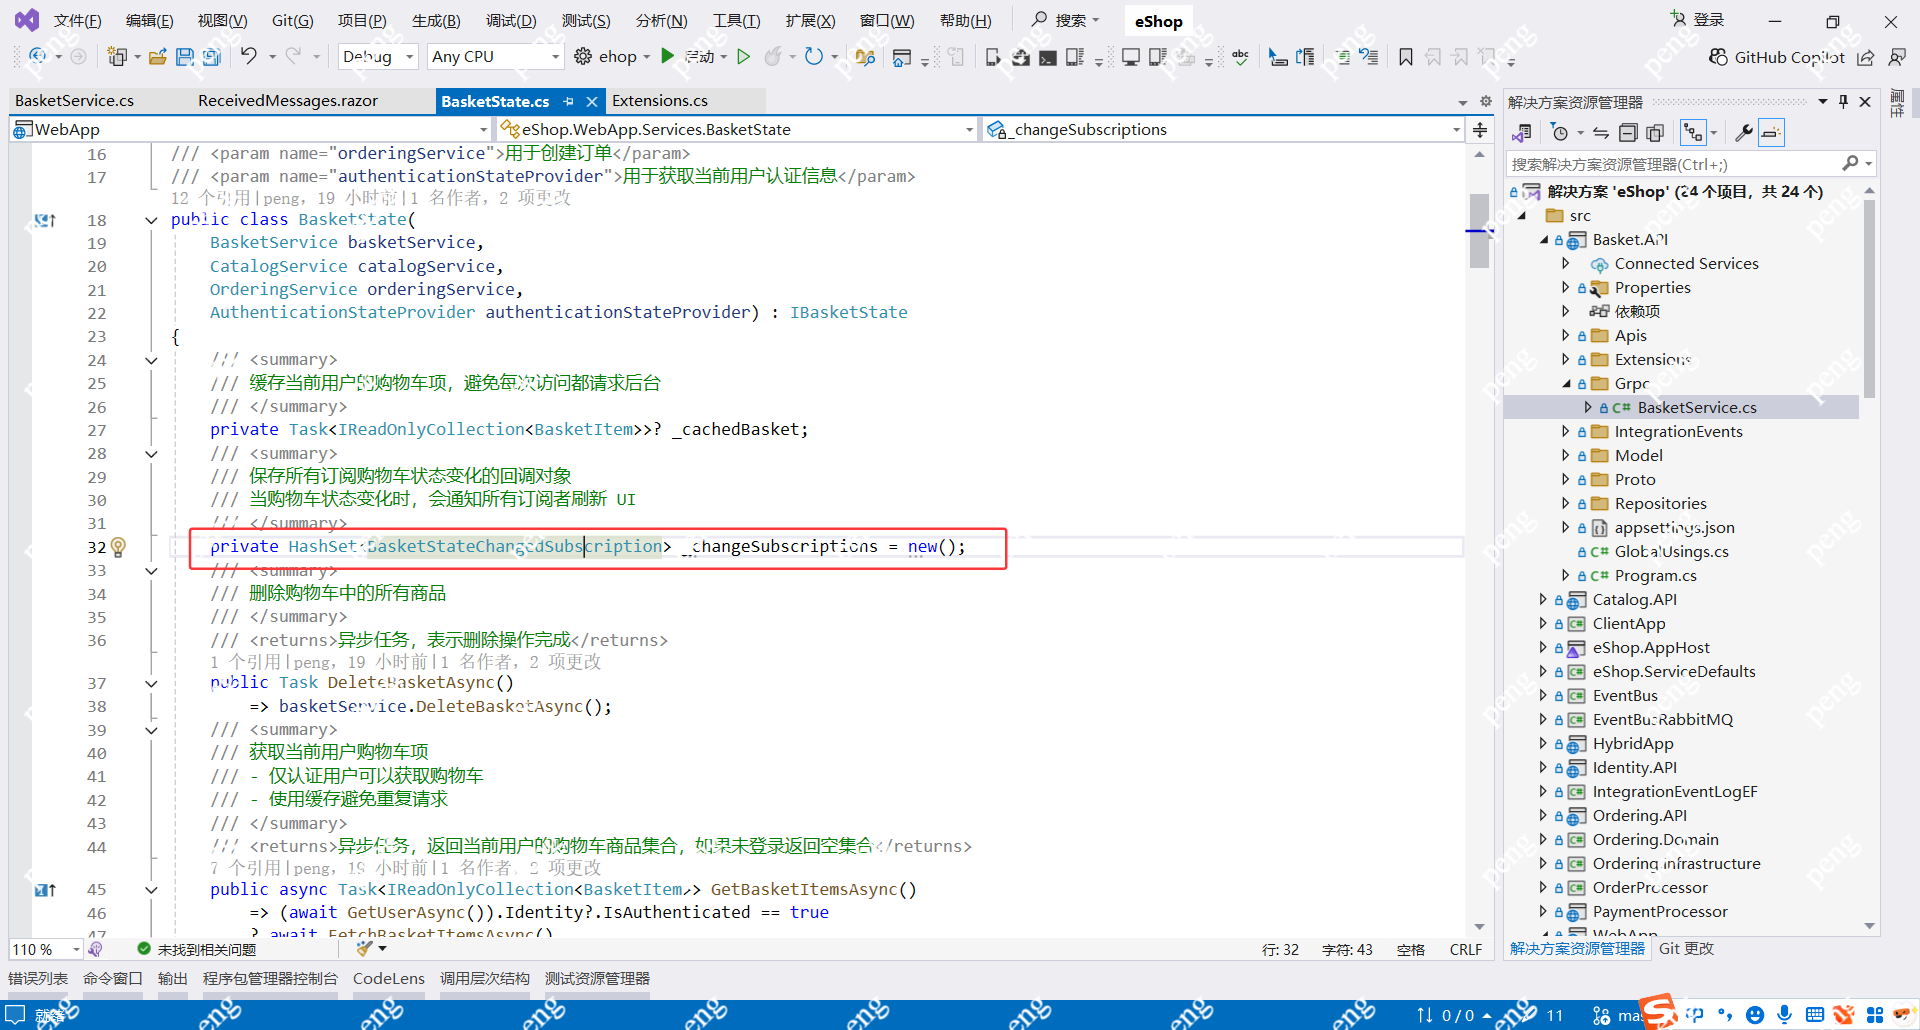This screenshot has width=1920, height=1030.
Task: Sync Solution Explorer with the active document
Action: click(1601, 132)
